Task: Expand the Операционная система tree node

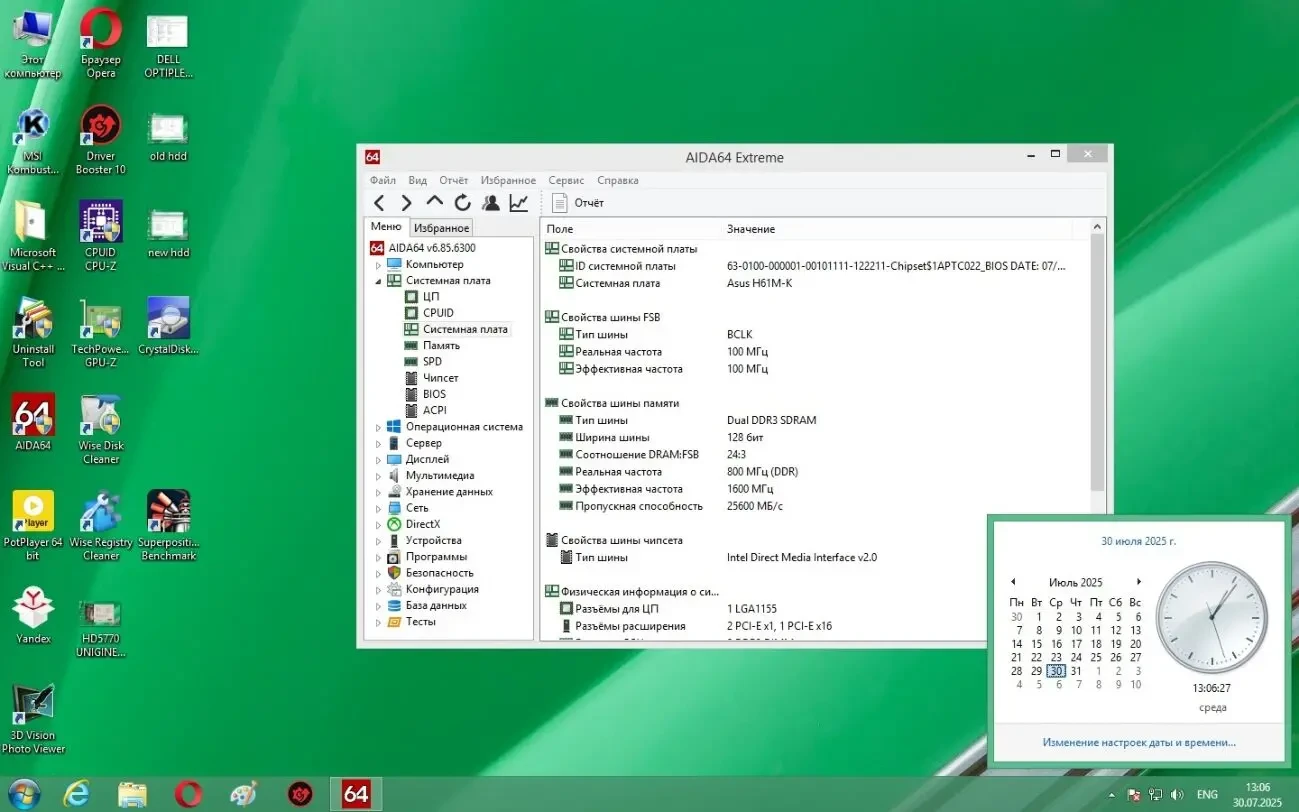Action: [379, 427]
